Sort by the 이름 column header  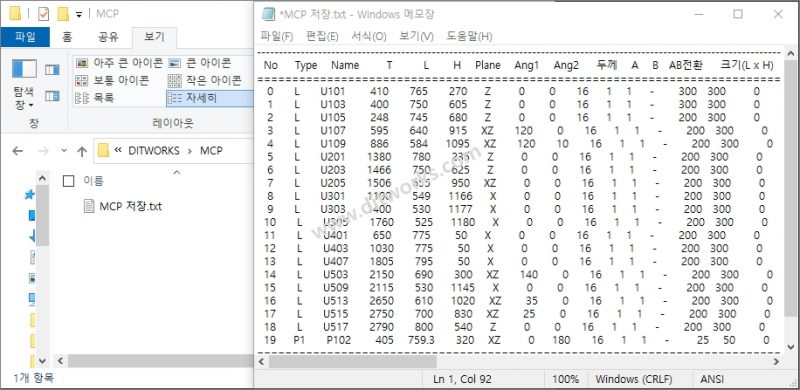click(93, 181)
